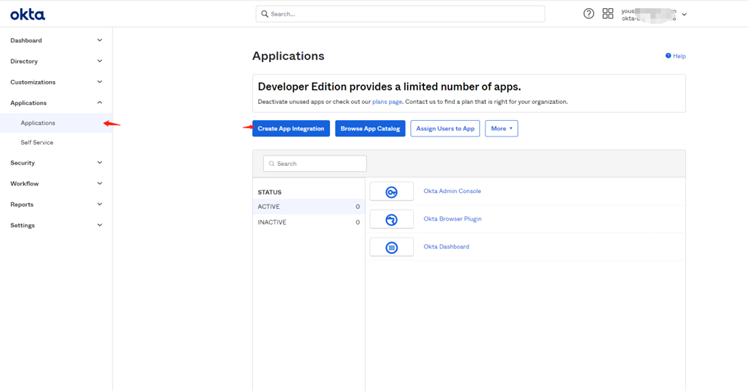Viewport: 748px width, 391px height.
Task: Filter by INACTIVE status
Action: pyautogui.click(x=309, y=222)
